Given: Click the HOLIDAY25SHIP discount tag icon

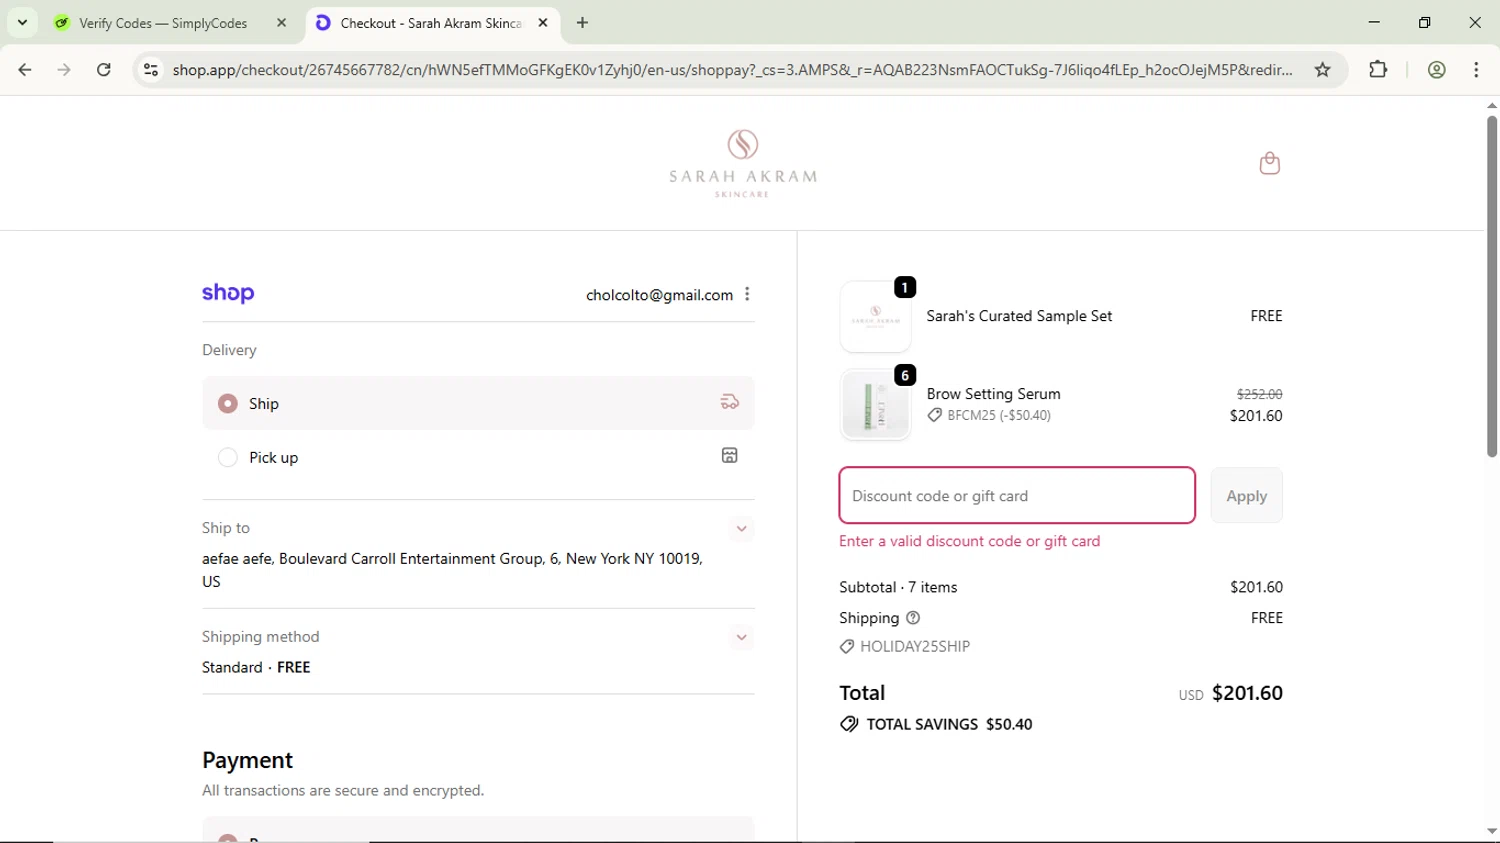Looking at the screenshot, I should coord(847,647).
